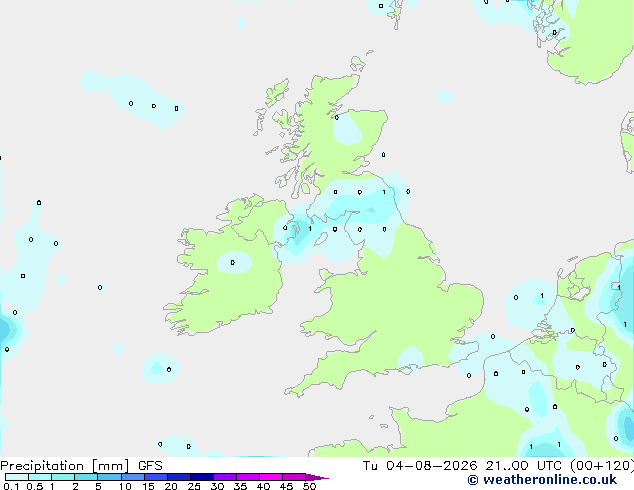Click the '(00+120)' forecast offset text
The height and width of the screenshot is (490, 634).
tap(602, 466)
